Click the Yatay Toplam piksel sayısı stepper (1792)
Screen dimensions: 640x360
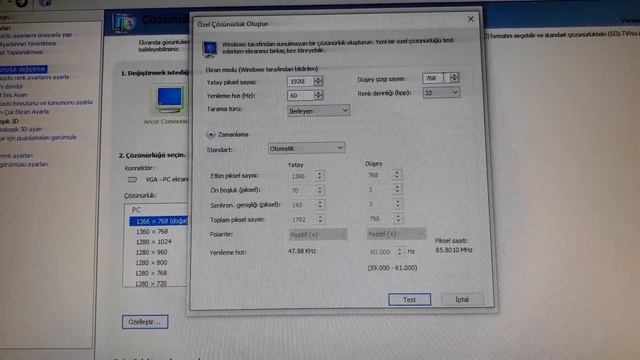tap(320, 219)
